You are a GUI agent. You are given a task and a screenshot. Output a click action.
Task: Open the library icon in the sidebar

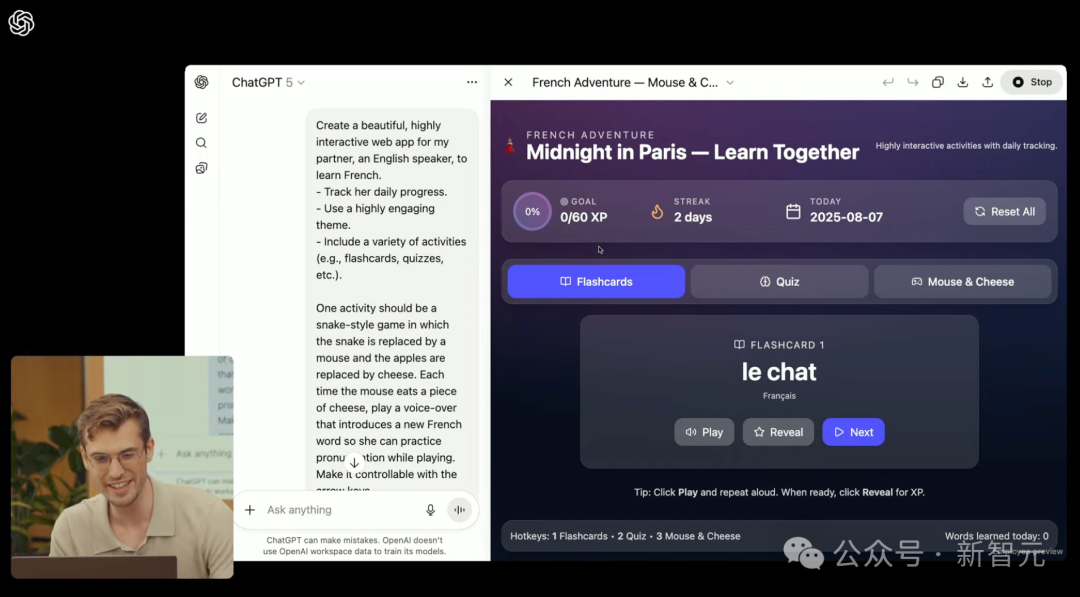pos(201,168)
